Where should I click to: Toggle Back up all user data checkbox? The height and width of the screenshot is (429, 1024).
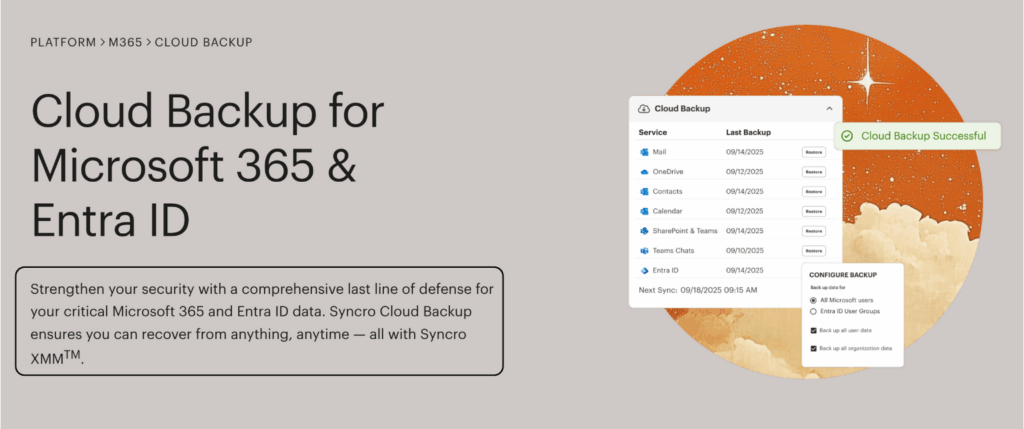click(x=814, y=330)
